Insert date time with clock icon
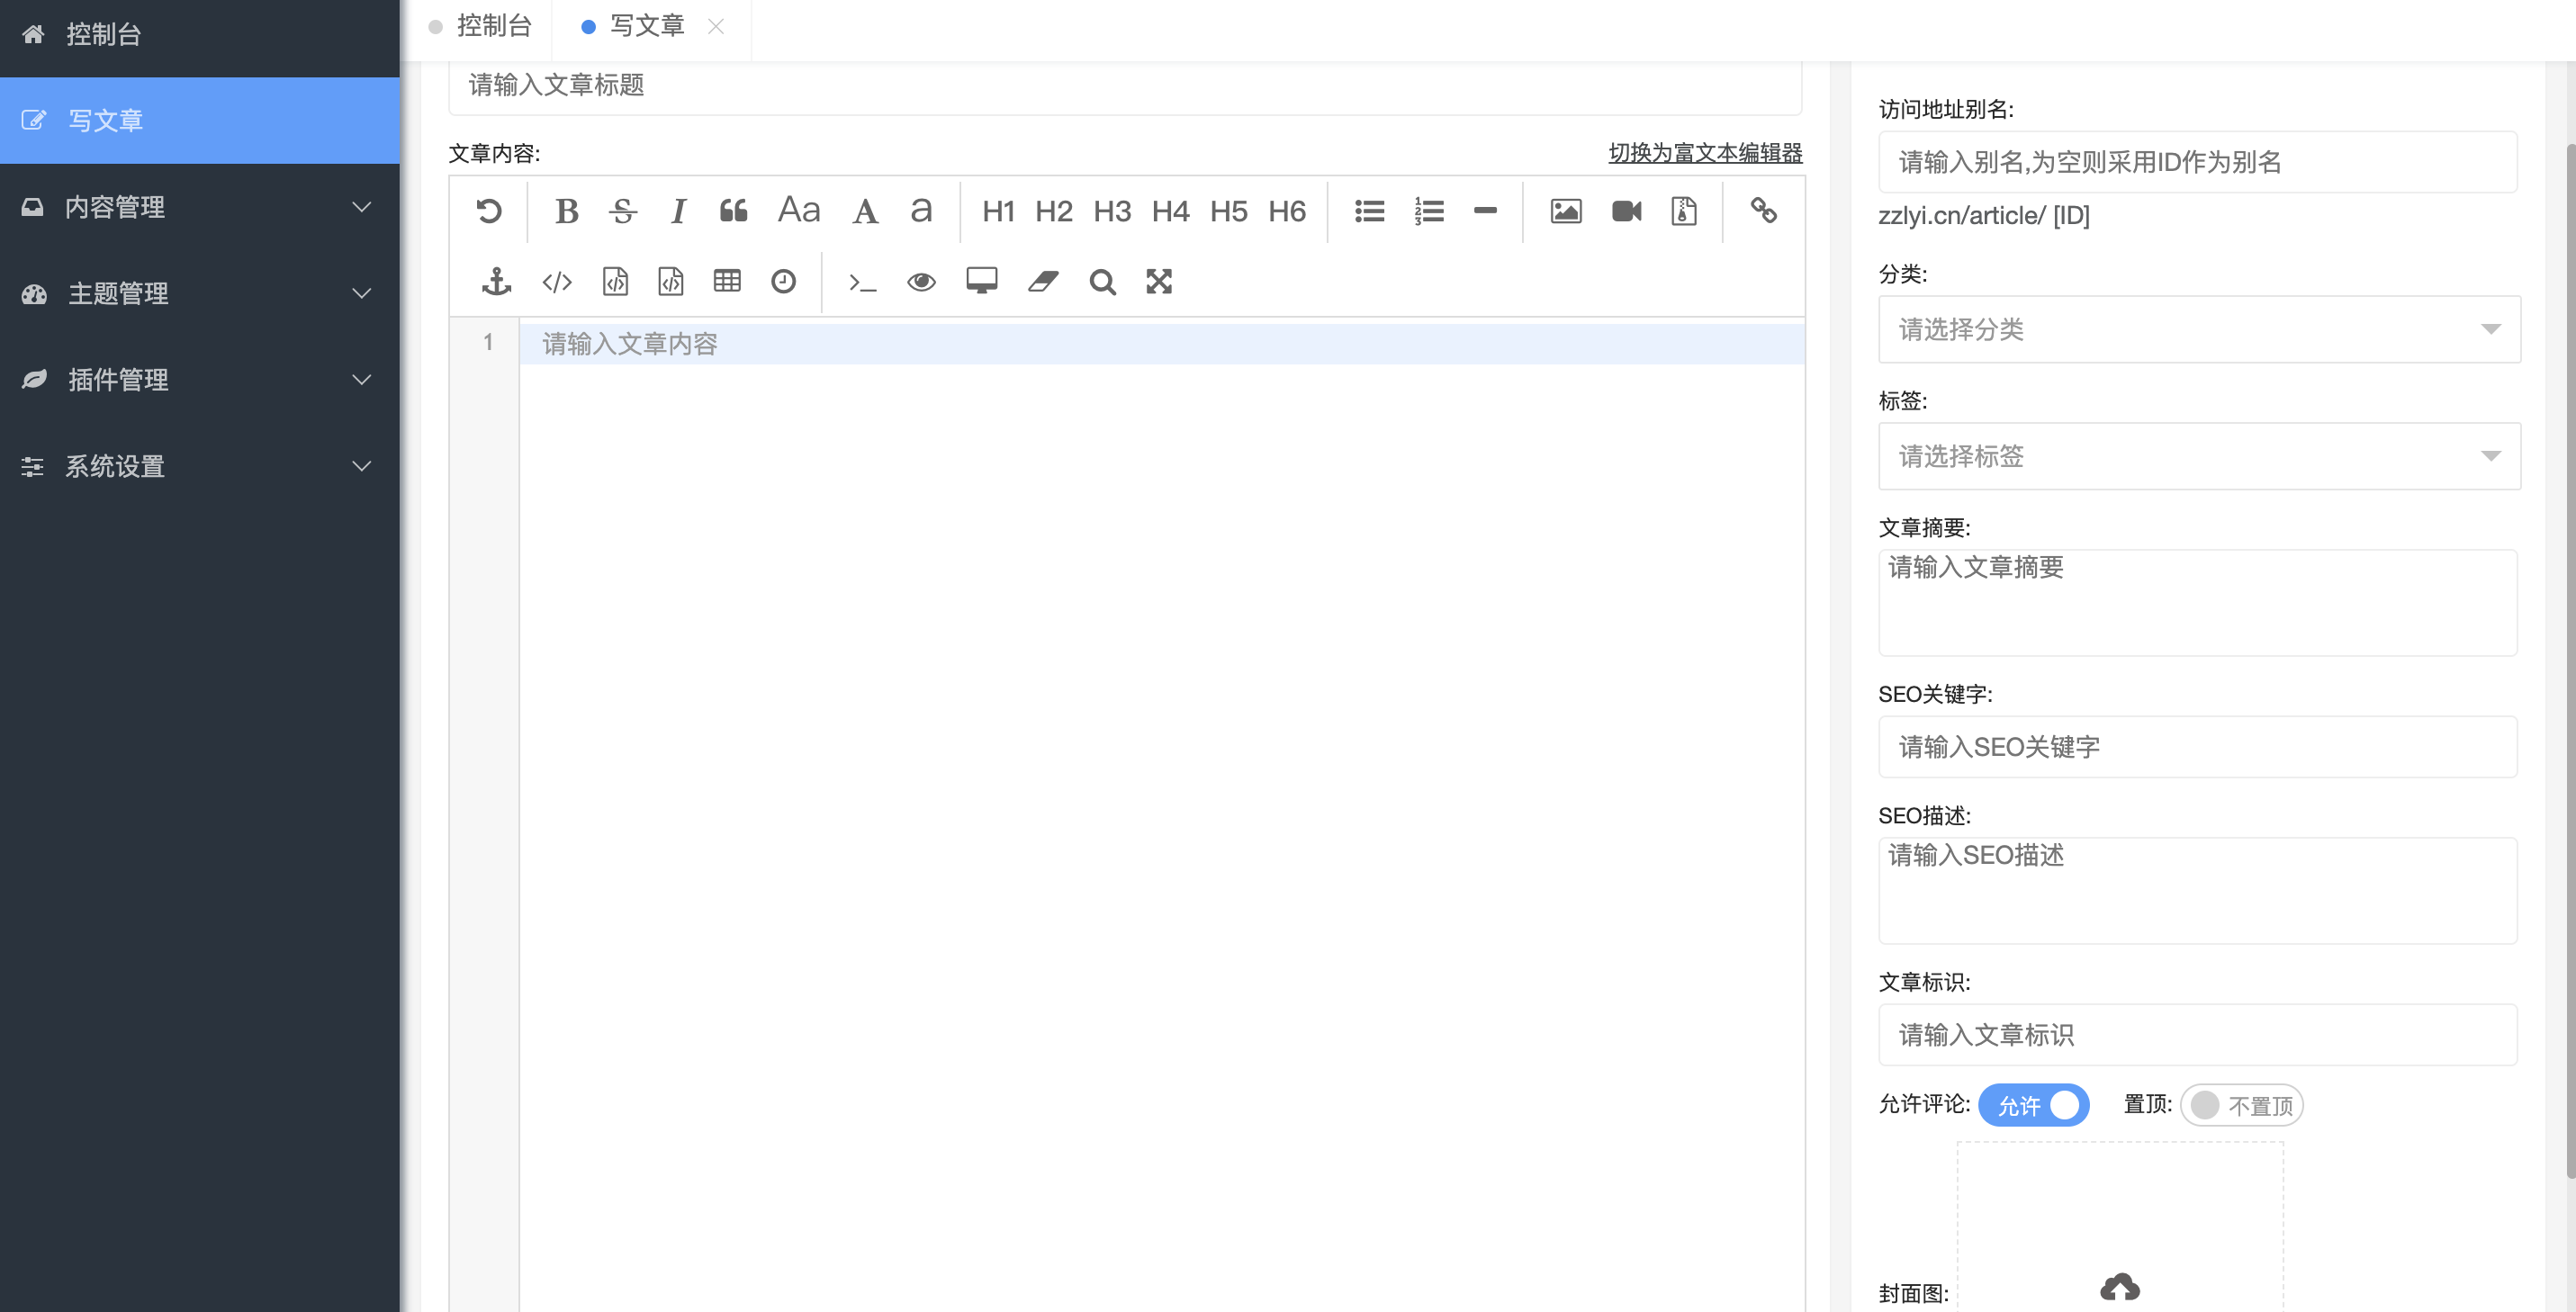Screen dimensions: 2576x1312 click(x=783, y=282)
